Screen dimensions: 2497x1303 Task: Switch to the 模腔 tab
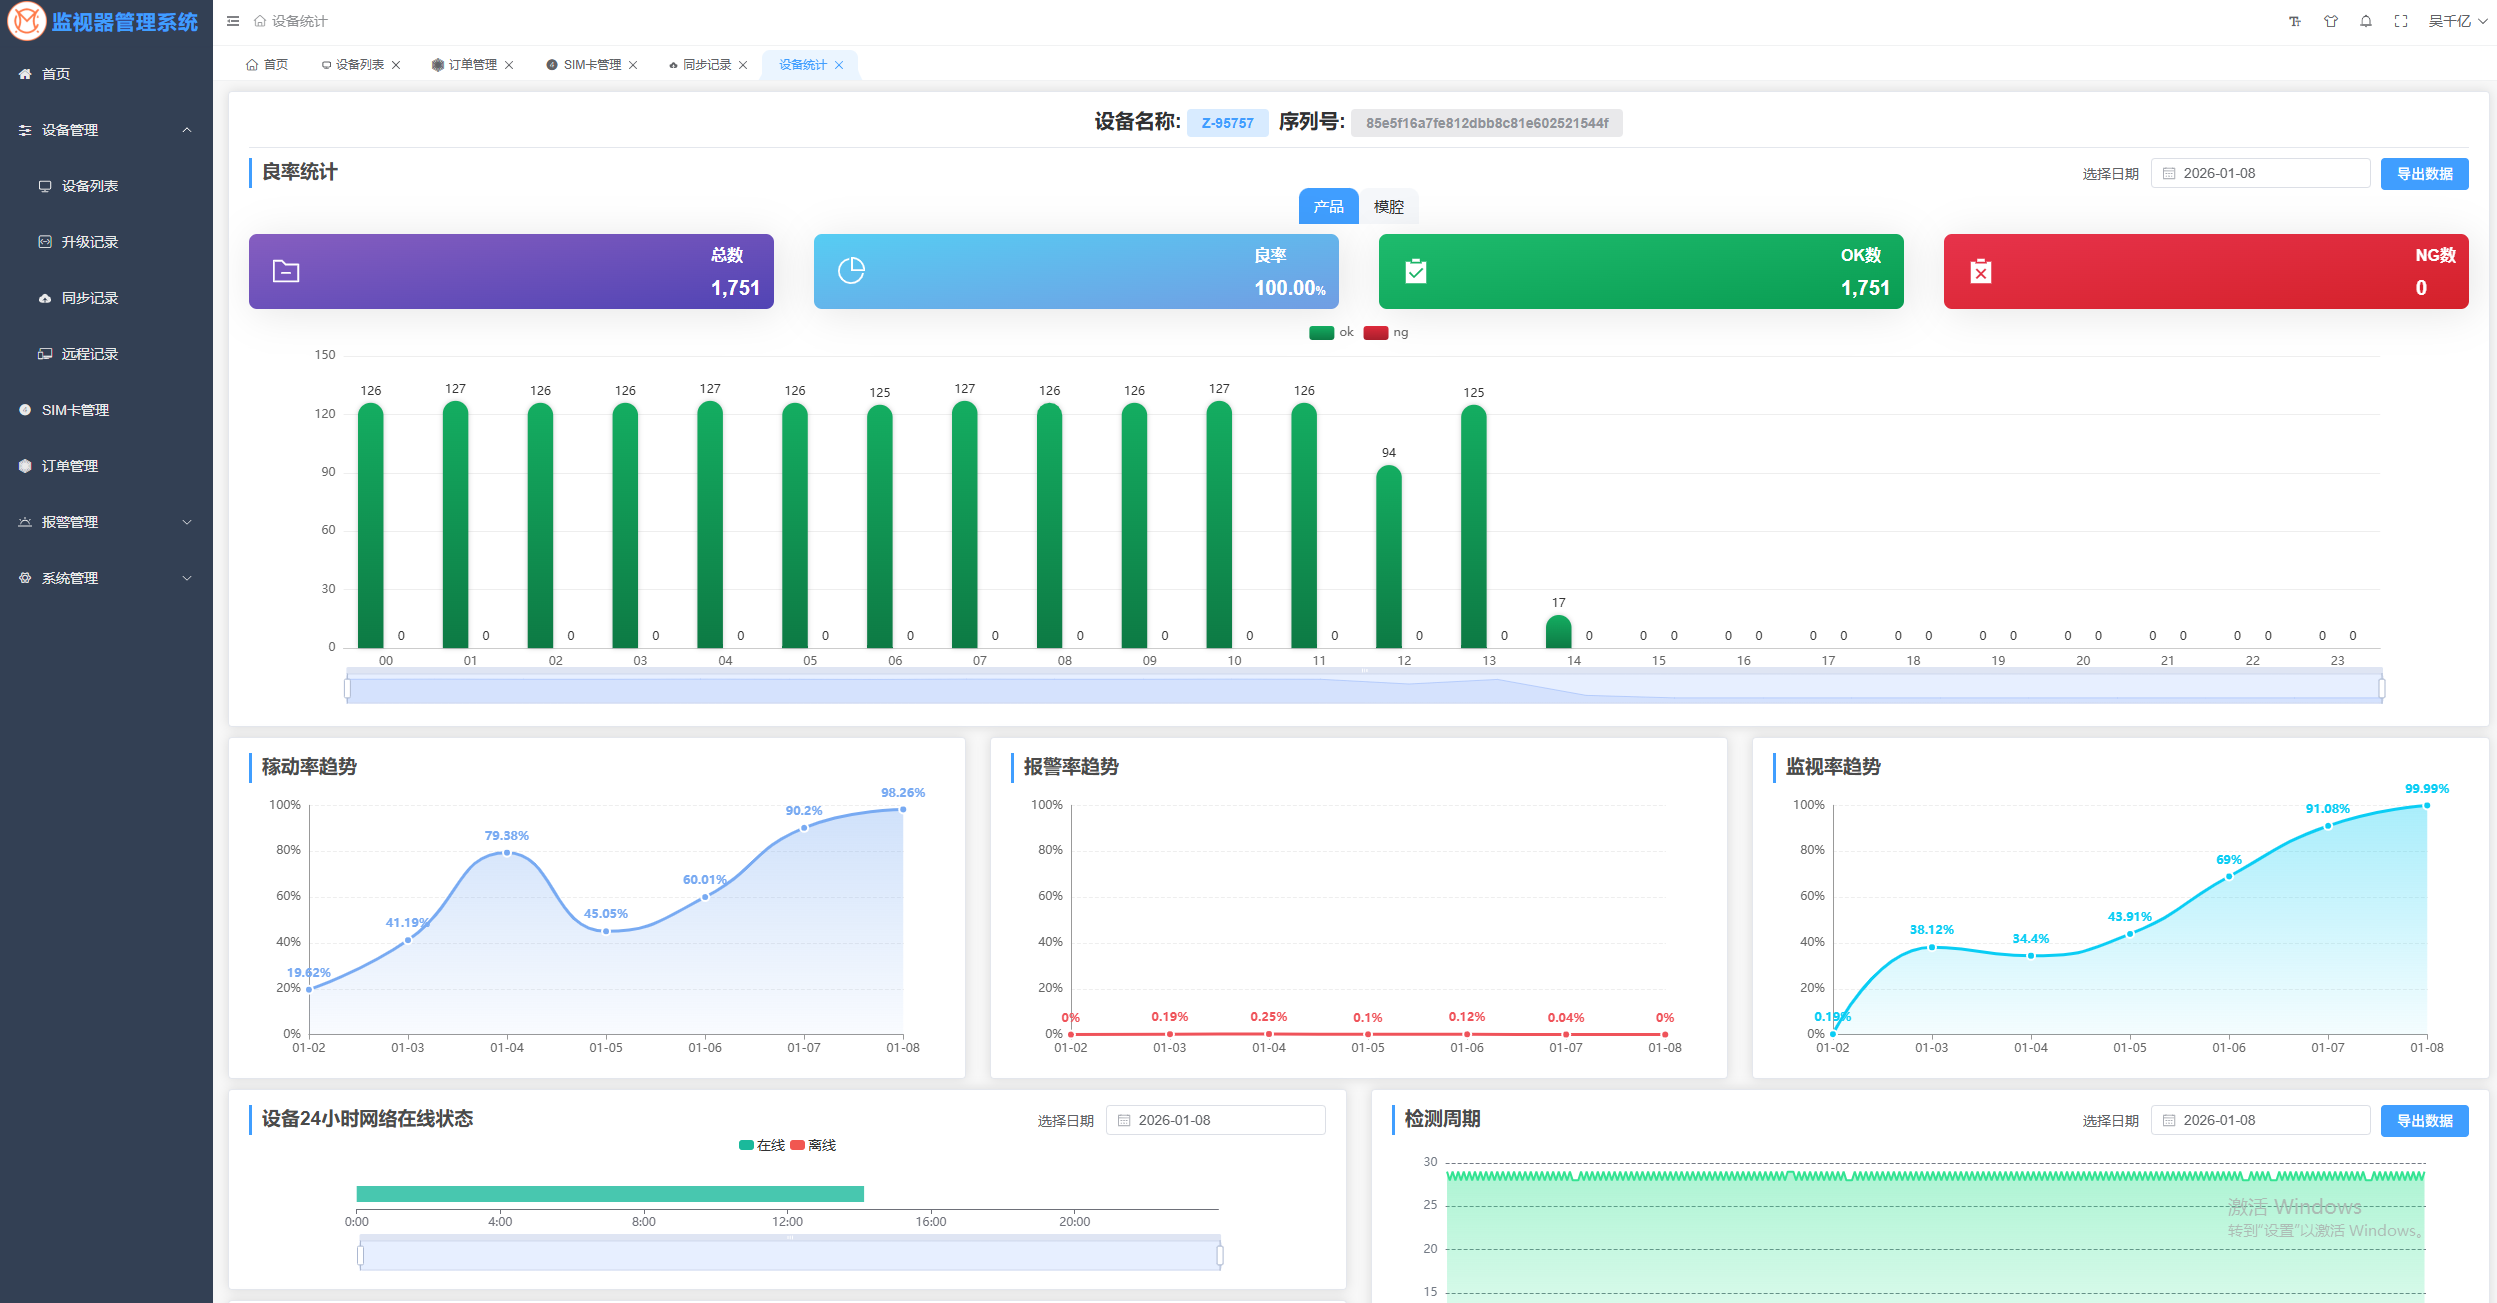(1388, 207)
